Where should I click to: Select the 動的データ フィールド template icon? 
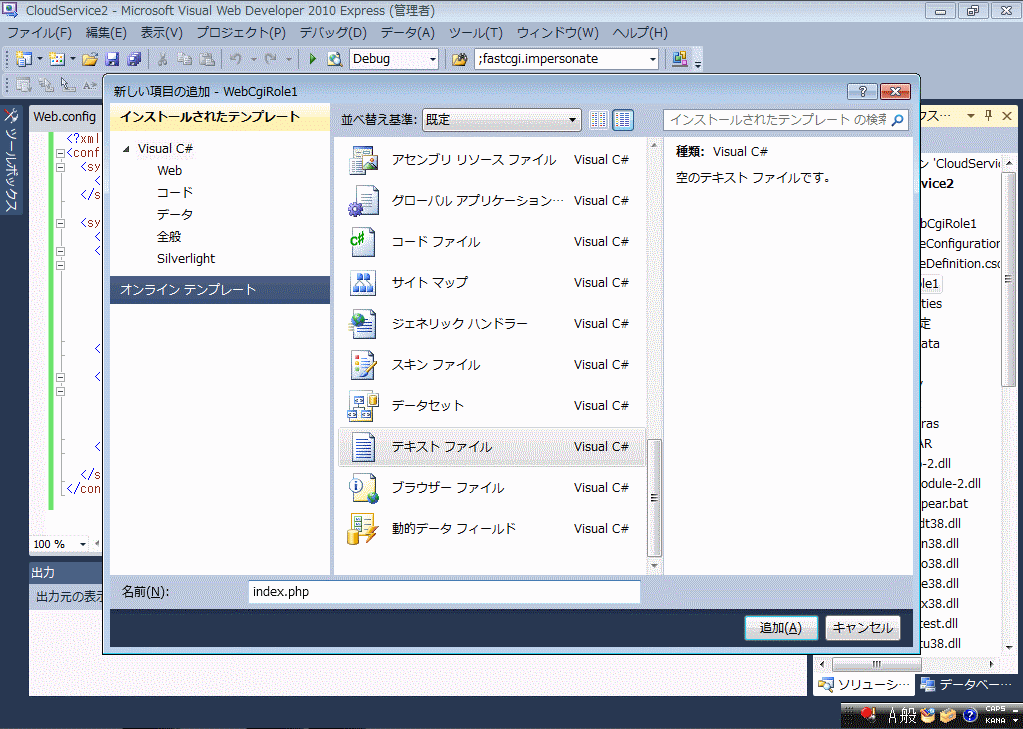tap(363, 529)
